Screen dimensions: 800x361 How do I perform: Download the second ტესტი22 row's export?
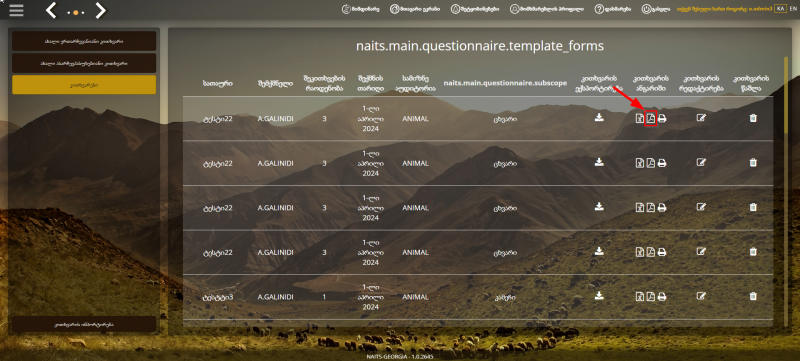[x=599, y=162]
